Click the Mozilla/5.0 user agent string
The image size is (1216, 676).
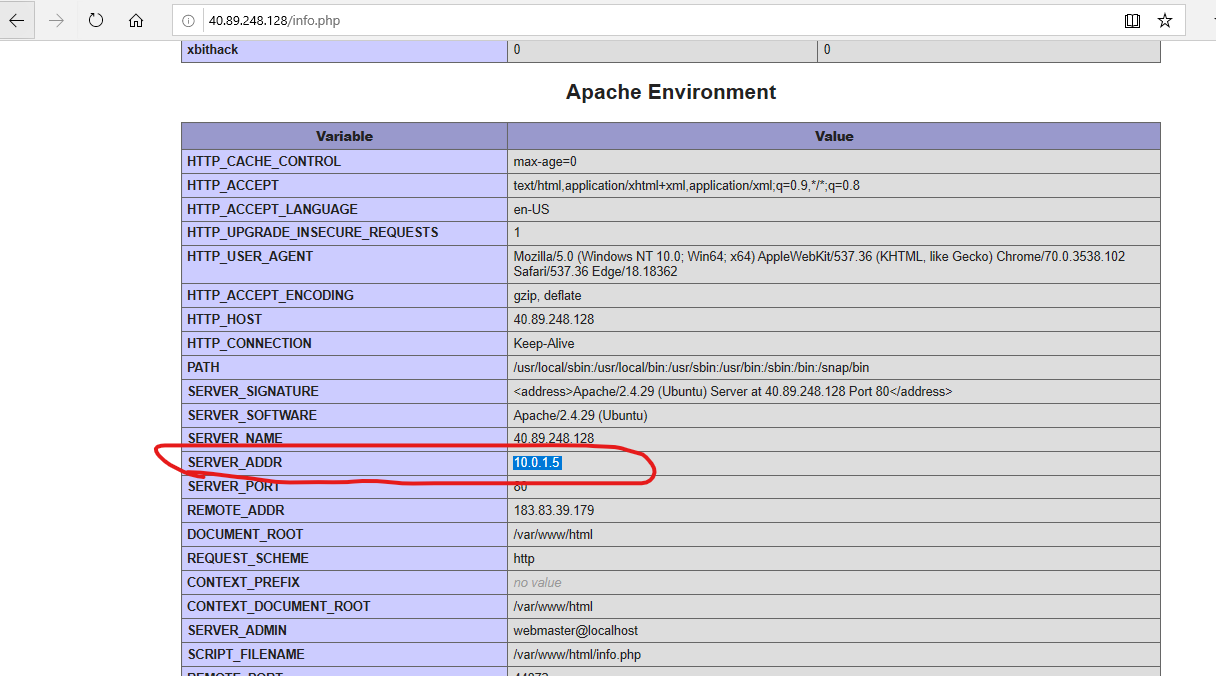pos(819,264)
